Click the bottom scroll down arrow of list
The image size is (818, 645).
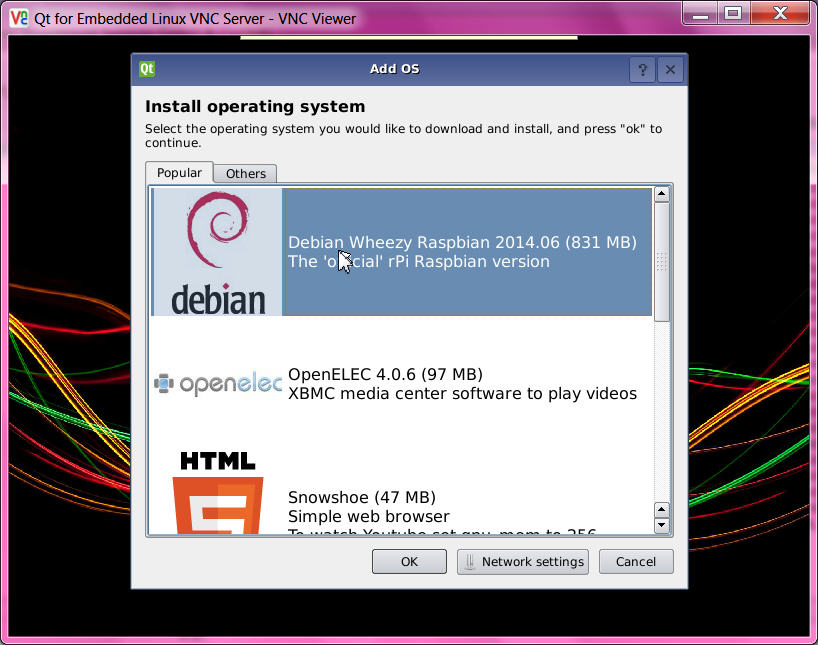tap(661, 526)
